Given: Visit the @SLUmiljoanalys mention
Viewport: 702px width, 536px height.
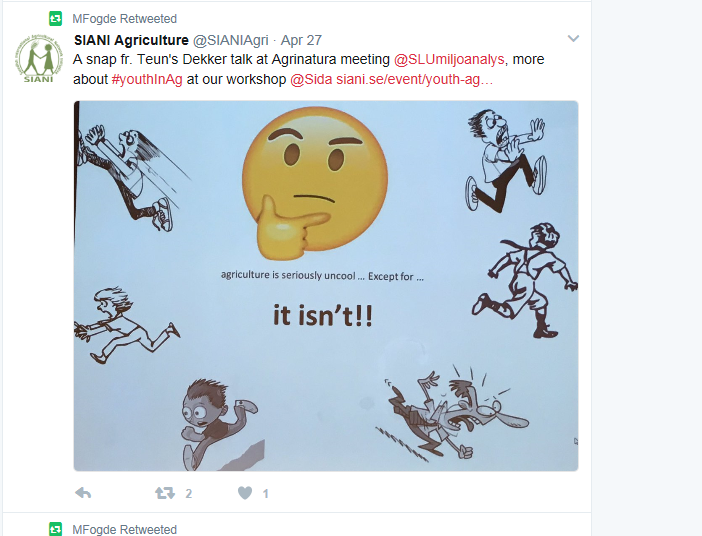Looking at the screenshot, I should click(x=449, y=60).
